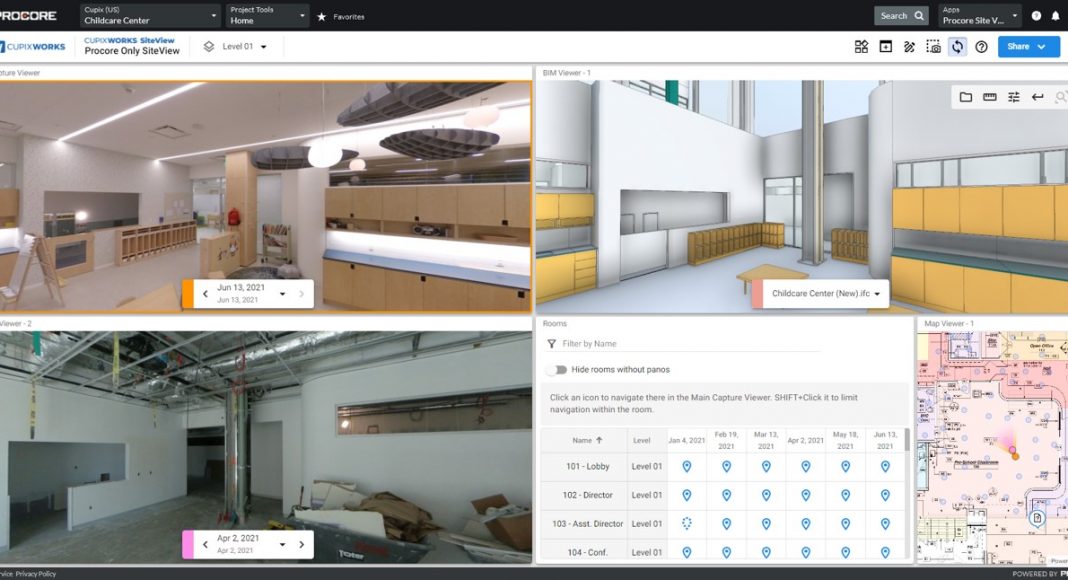Open BIM viewer adjustment sliders settings

click(x=1014, y=97)
